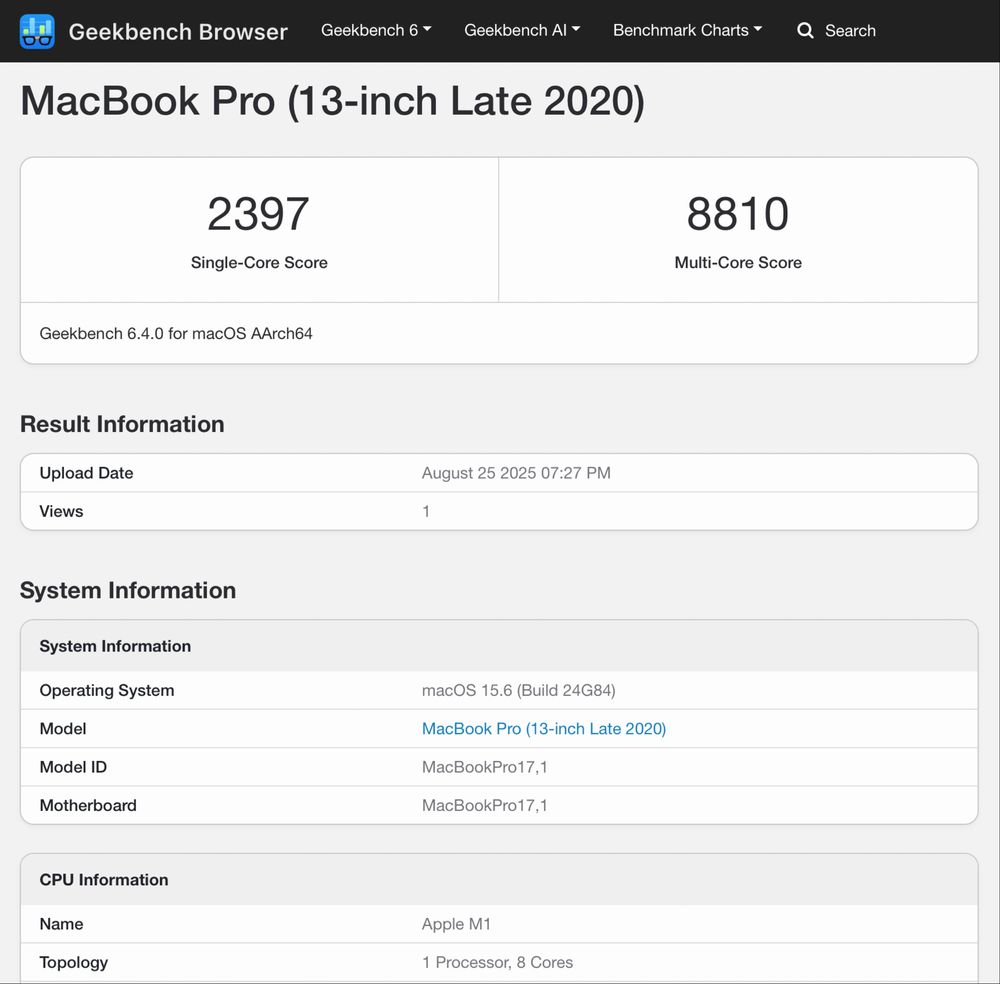Image resolution: width=1000 pixels, height=984 pixels.
Task: Open the Benchmark Charts dropdown
Action: [x=687, y=30]
